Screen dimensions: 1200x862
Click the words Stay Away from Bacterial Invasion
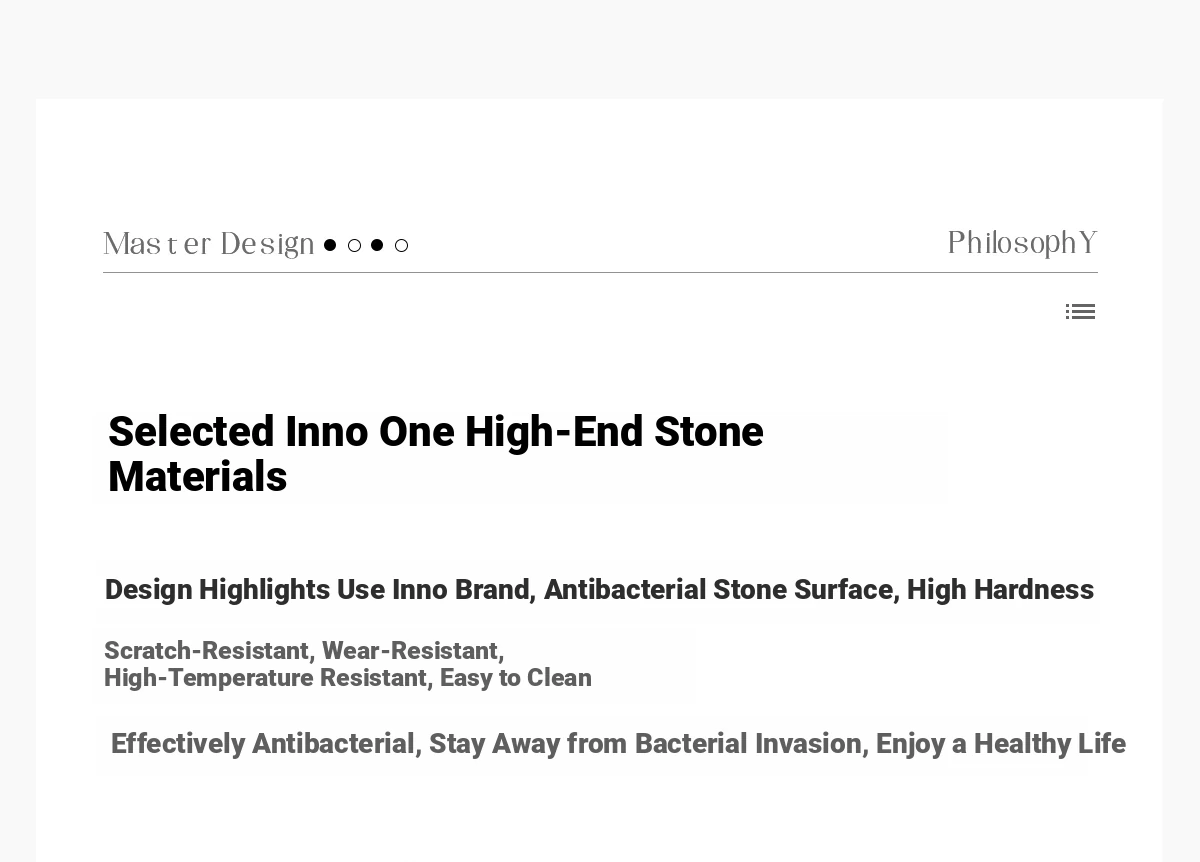(x=645, y=744)
